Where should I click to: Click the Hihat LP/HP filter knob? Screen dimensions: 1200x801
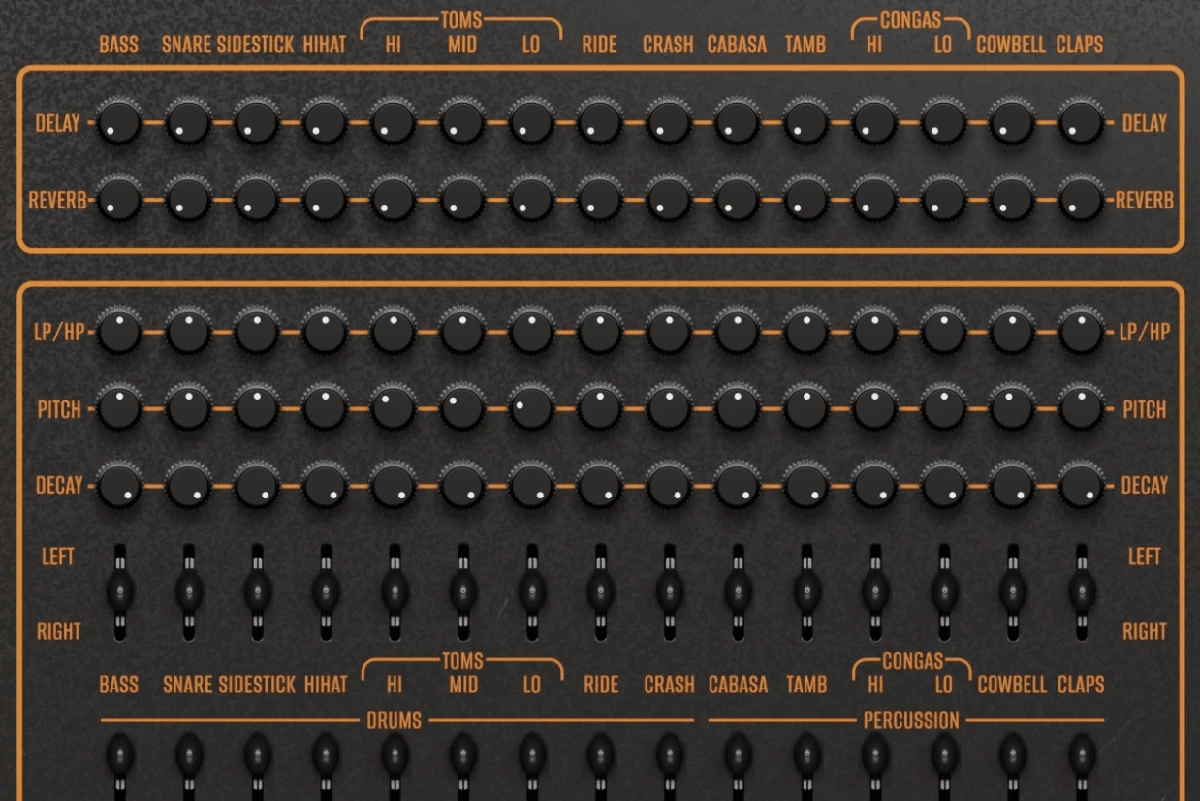pos(325,331)
